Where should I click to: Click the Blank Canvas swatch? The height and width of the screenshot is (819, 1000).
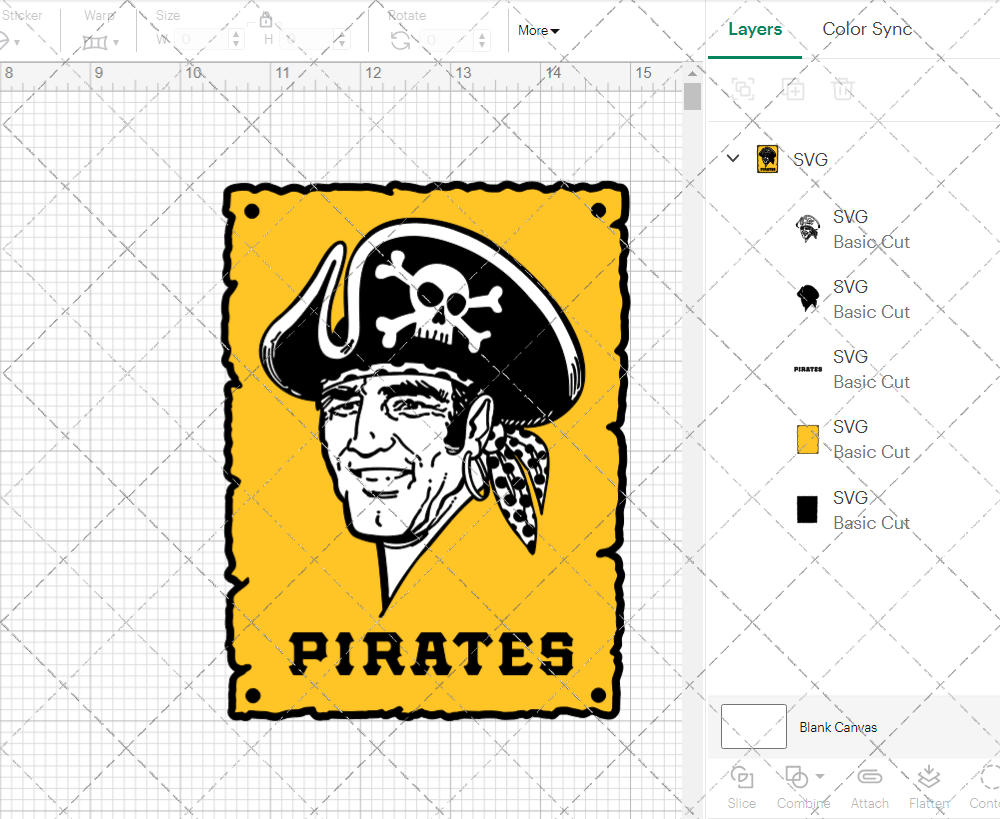click(x=754, y=727)
